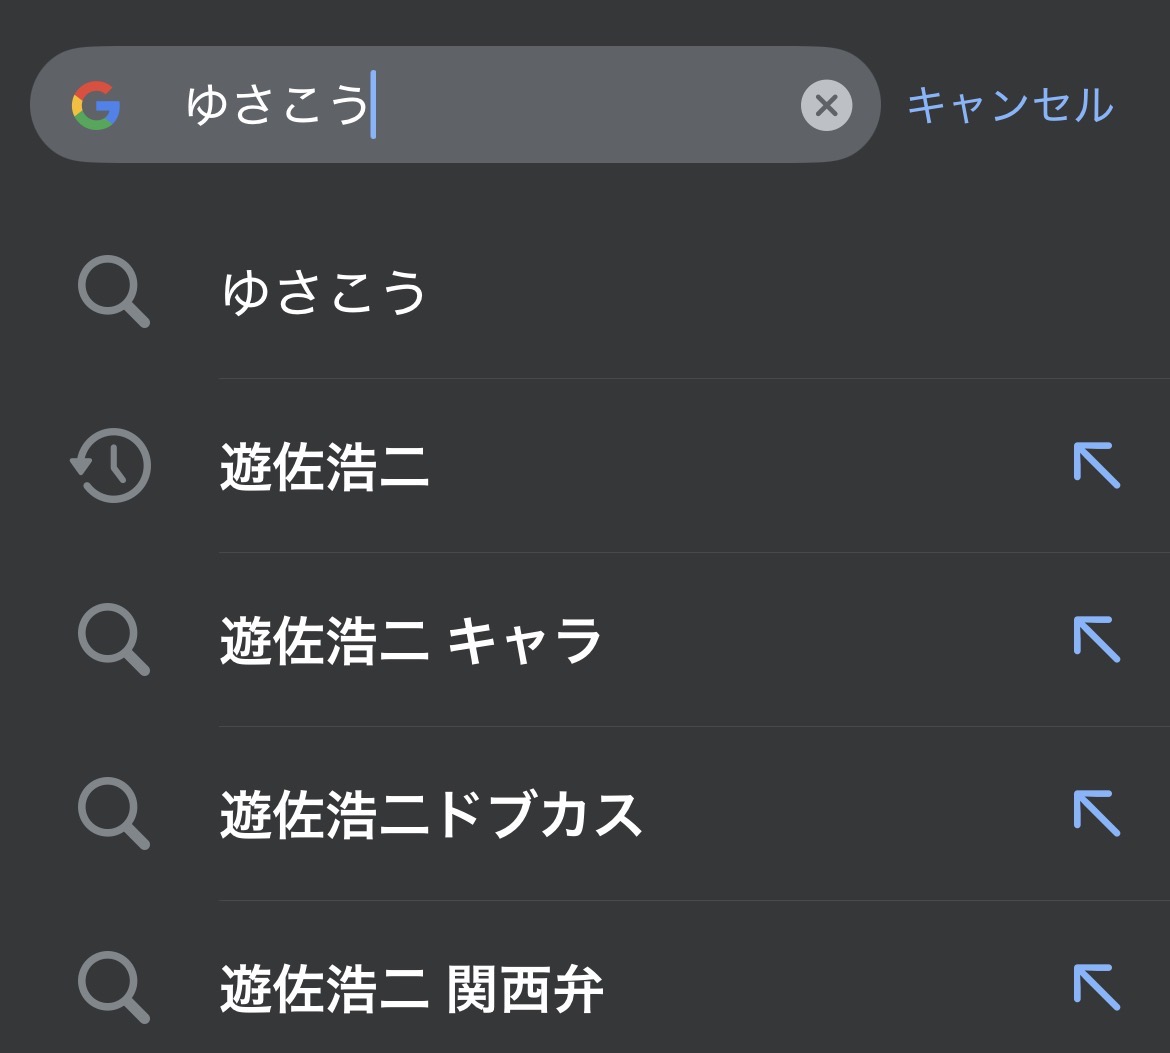1170x1053 pixels.
Task: Click the Google logo in search bar
Action: pos(96,105)
